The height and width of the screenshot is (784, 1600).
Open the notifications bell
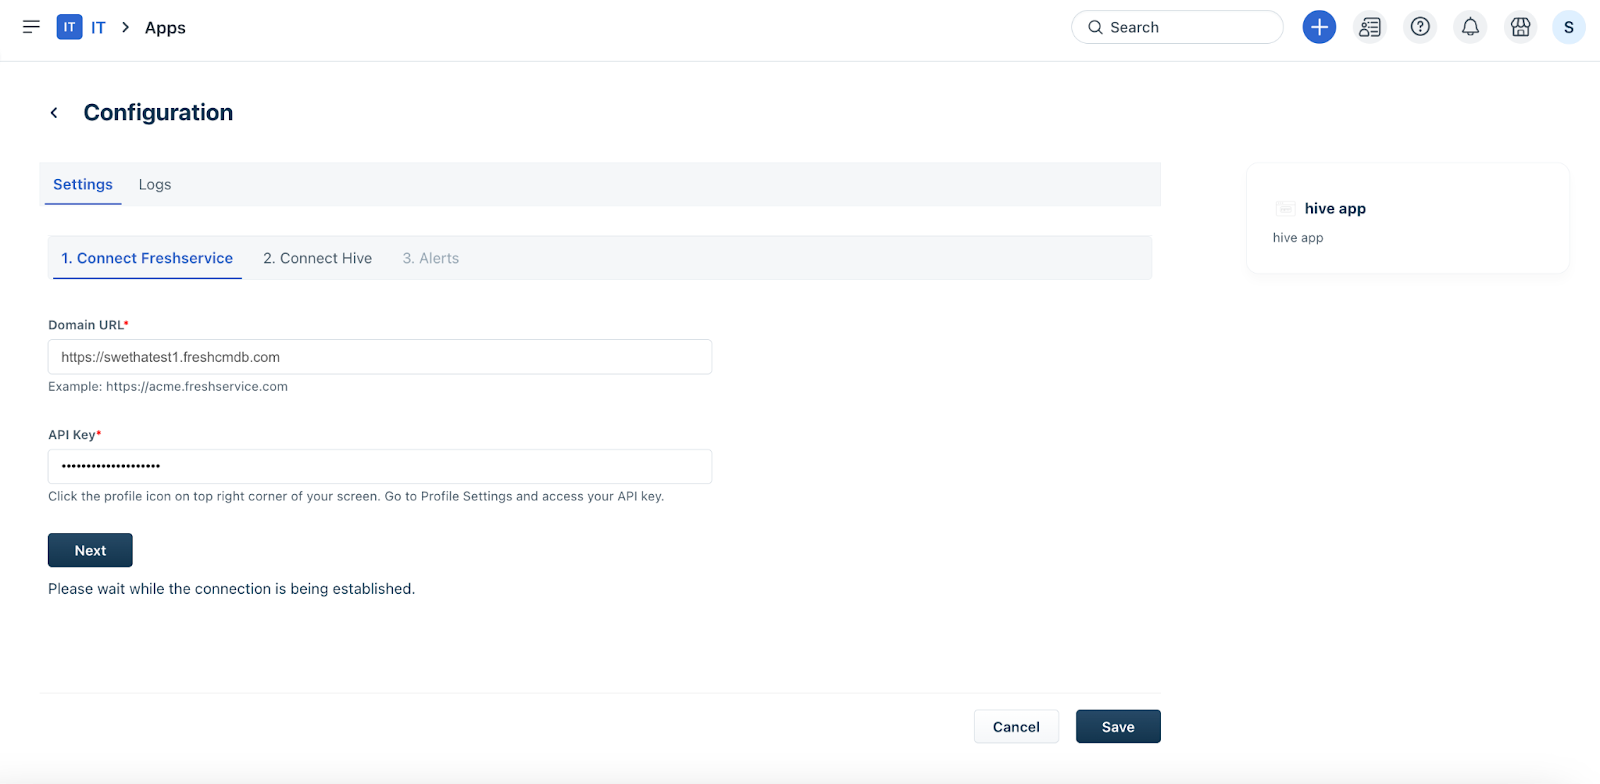click(1470, 27)
